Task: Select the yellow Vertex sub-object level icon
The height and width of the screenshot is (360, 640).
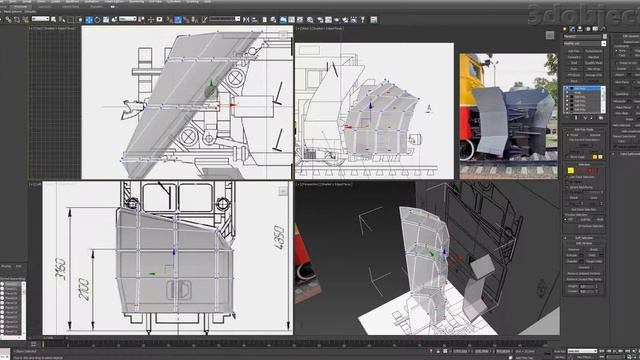Action: (571, 170)
